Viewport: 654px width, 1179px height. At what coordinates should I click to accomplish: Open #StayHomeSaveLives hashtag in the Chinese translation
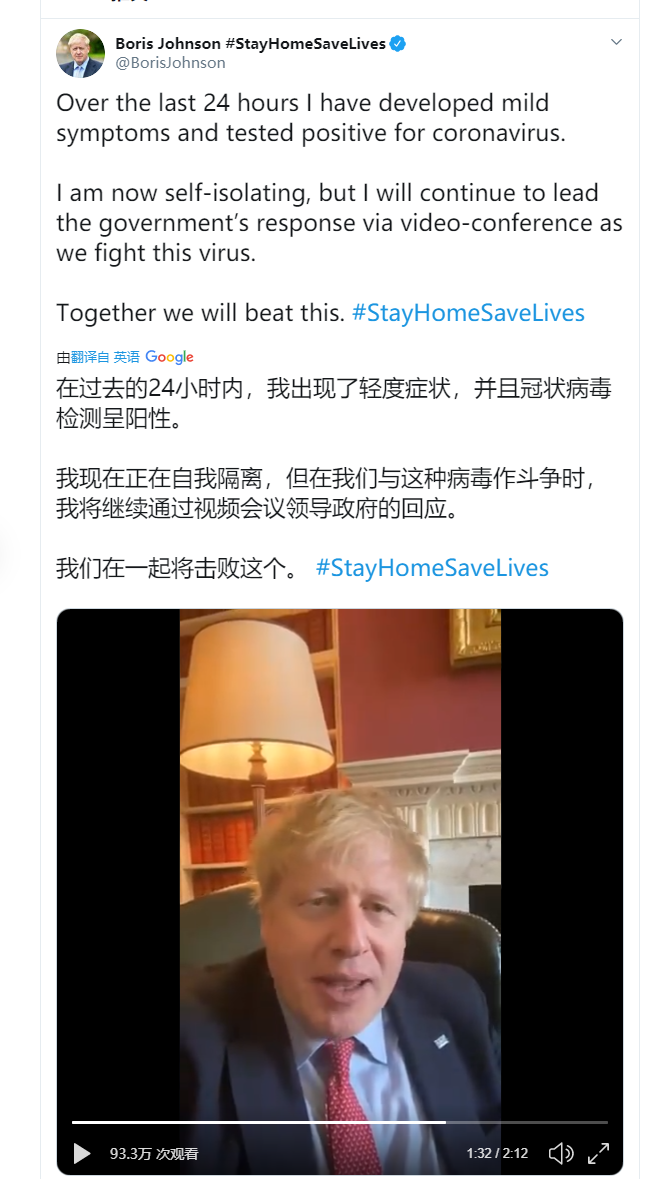click(431, 568)
